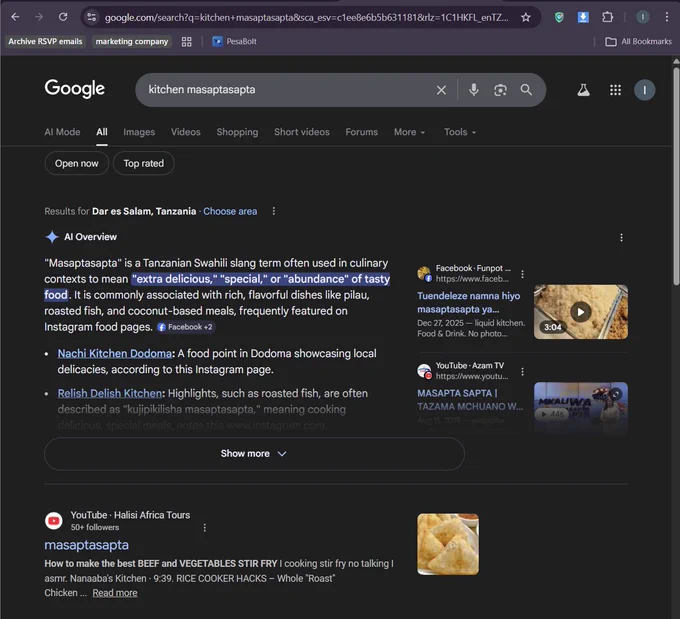Screen dimensions: 680x619
Task: Open the apps grid in bookmarks bar
Action: (186, 42)
